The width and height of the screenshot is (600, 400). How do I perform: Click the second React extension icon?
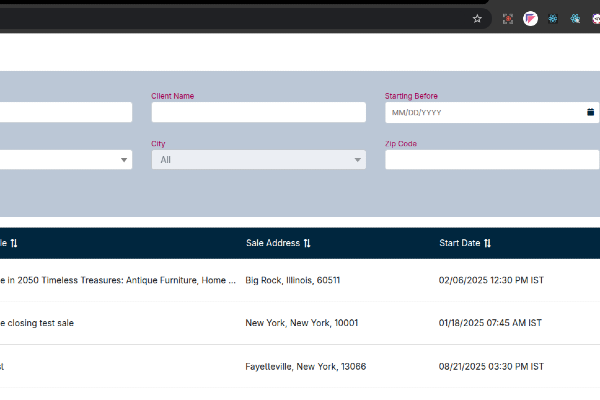point(575,18)
